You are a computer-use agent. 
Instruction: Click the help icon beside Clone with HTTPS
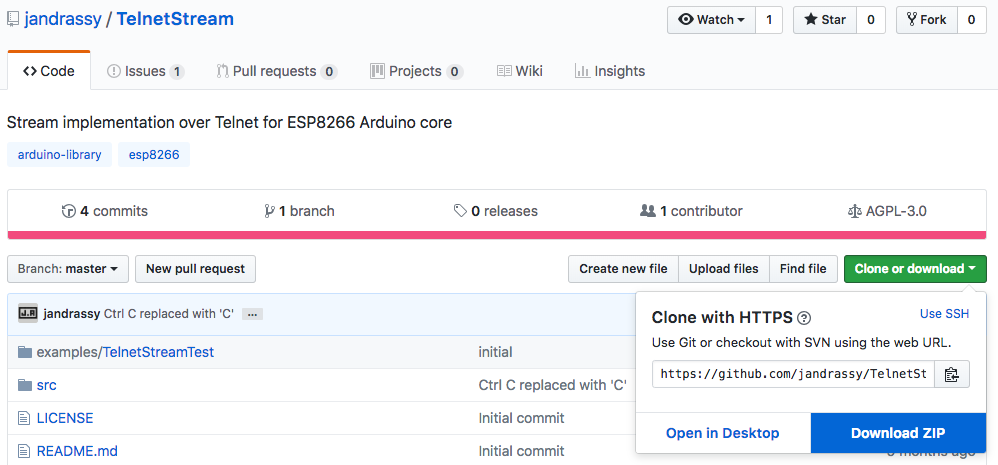(803, 318)
